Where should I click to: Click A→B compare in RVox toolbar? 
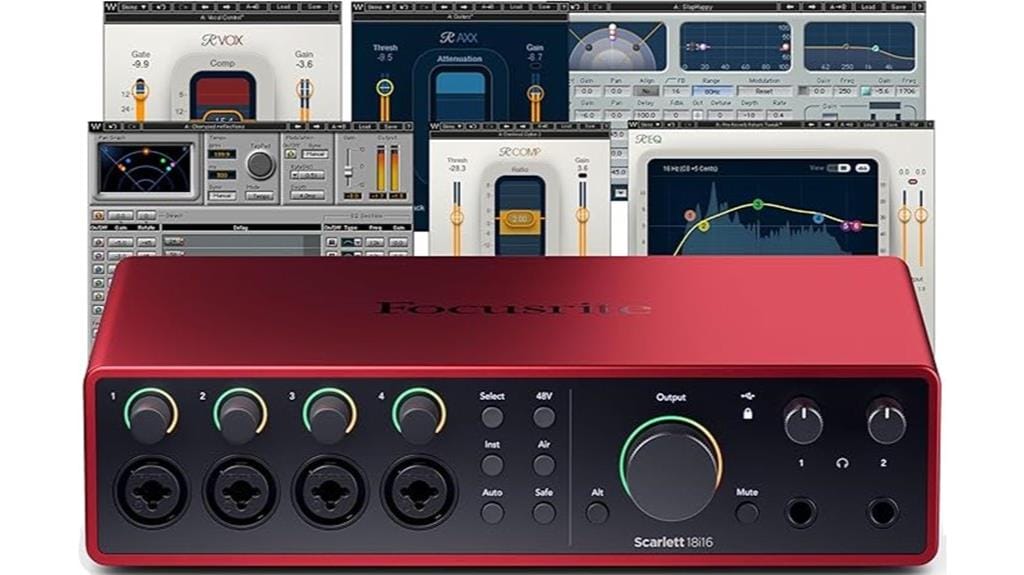pyautogui.click(x=251, y=7)
